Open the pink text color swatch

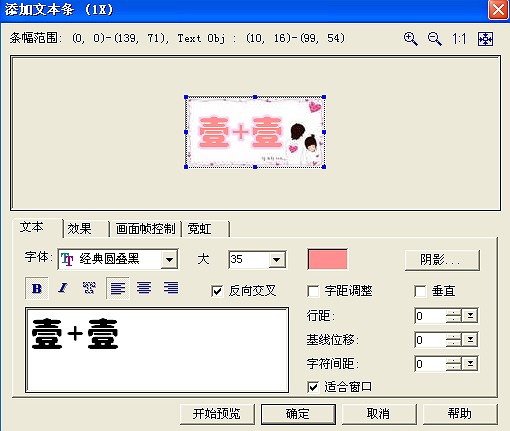(x=327, y=259)
